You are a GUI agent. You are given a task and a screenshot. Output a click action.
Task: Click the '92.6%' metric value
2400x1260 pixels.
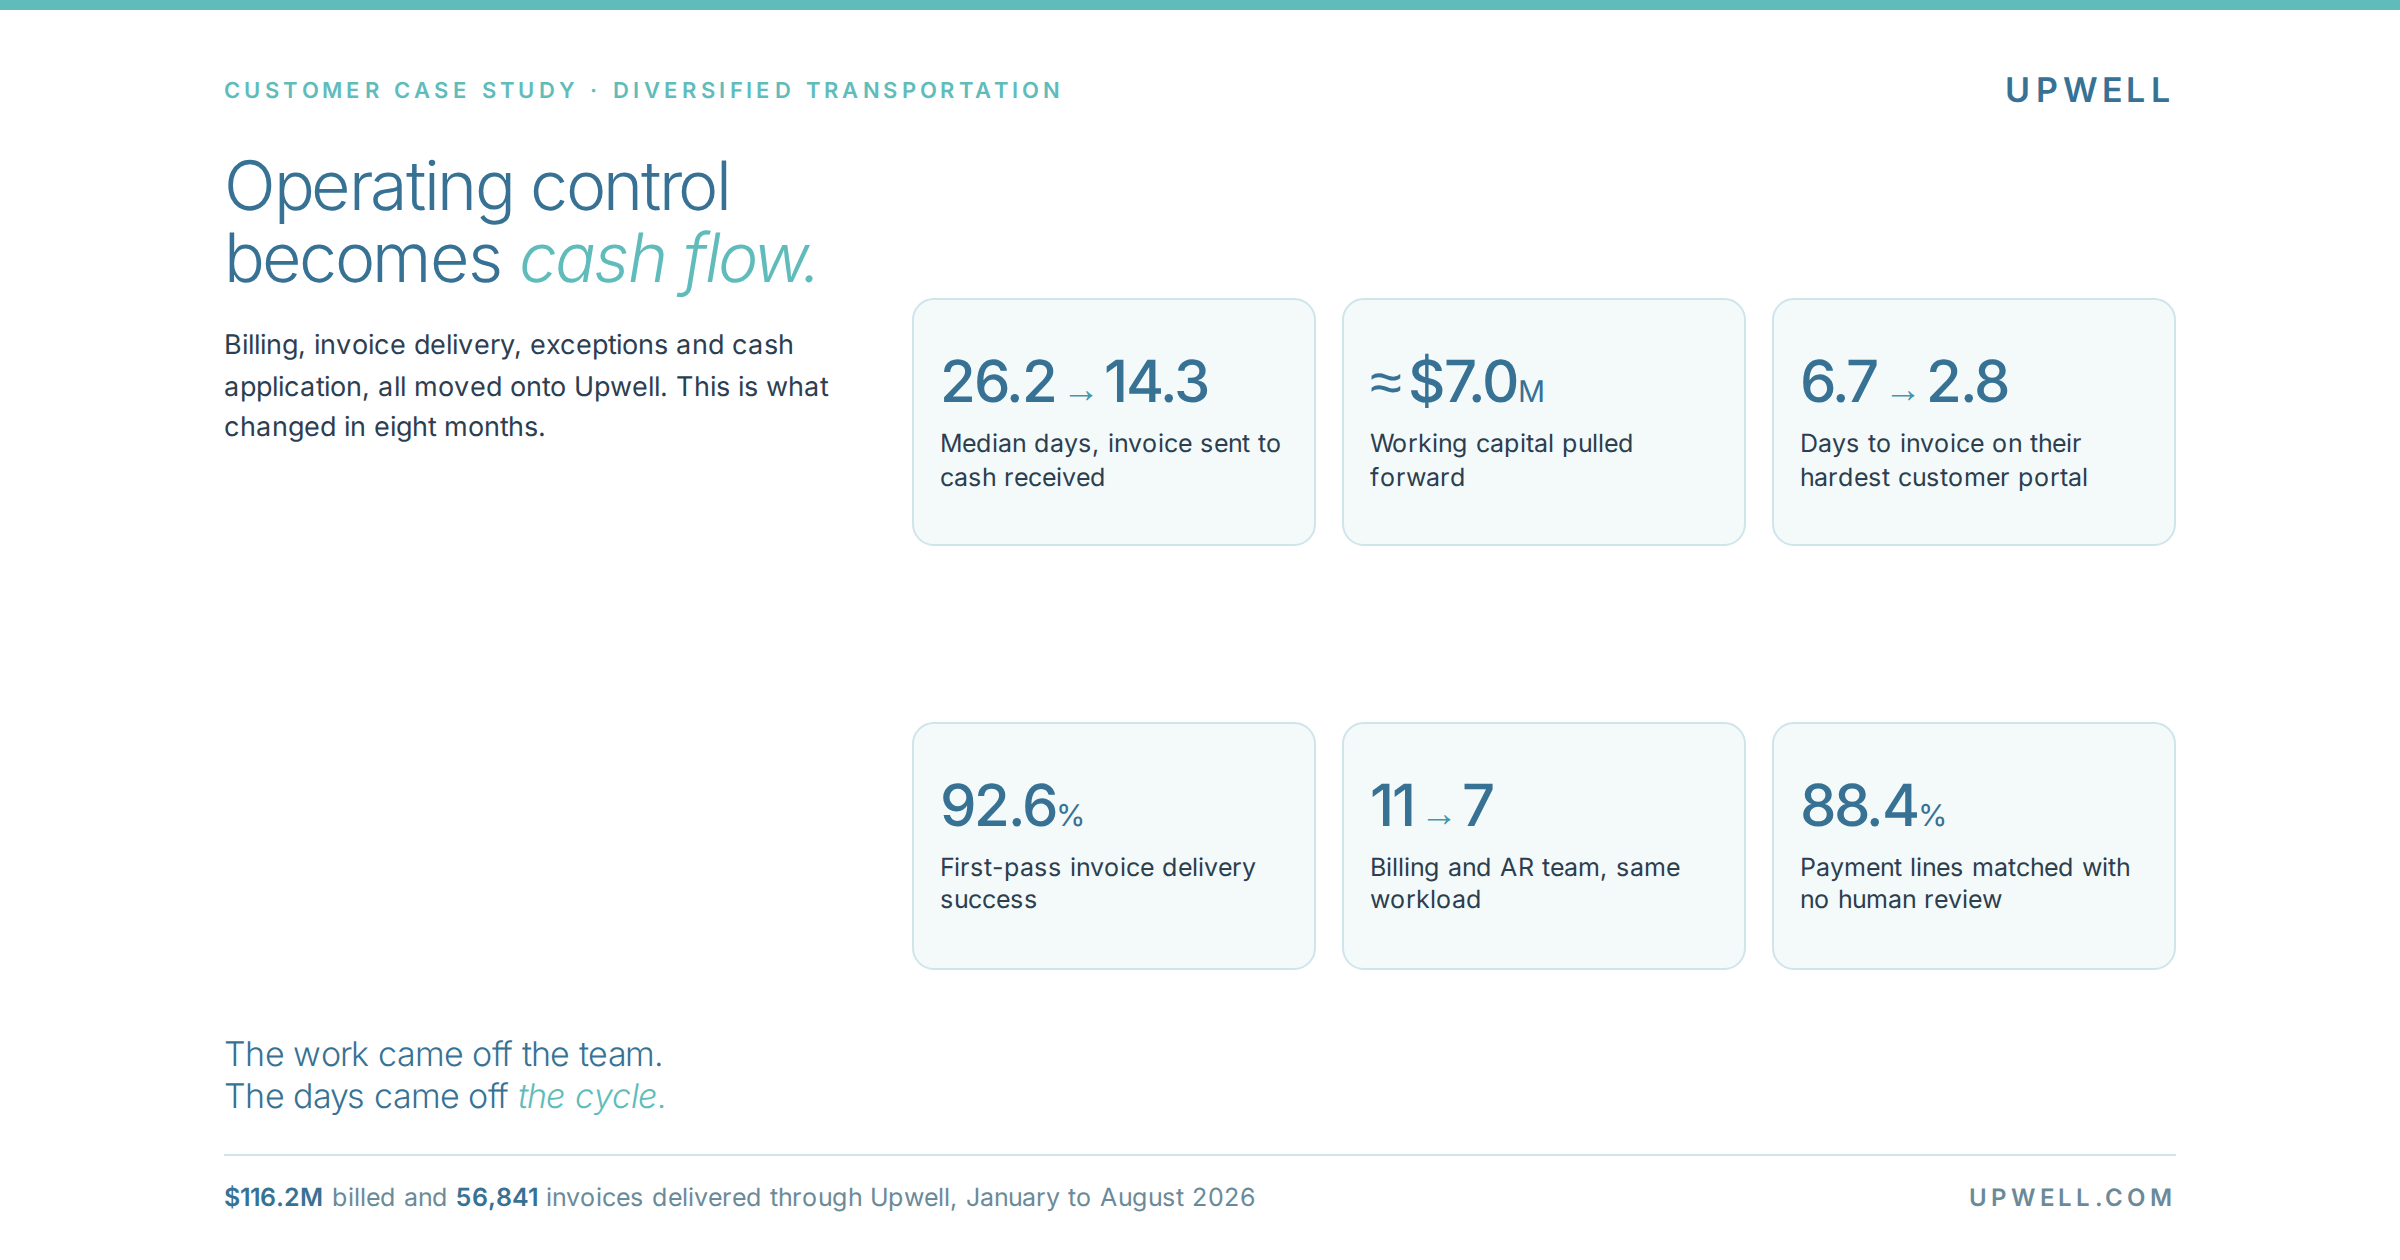[1012, 805]
